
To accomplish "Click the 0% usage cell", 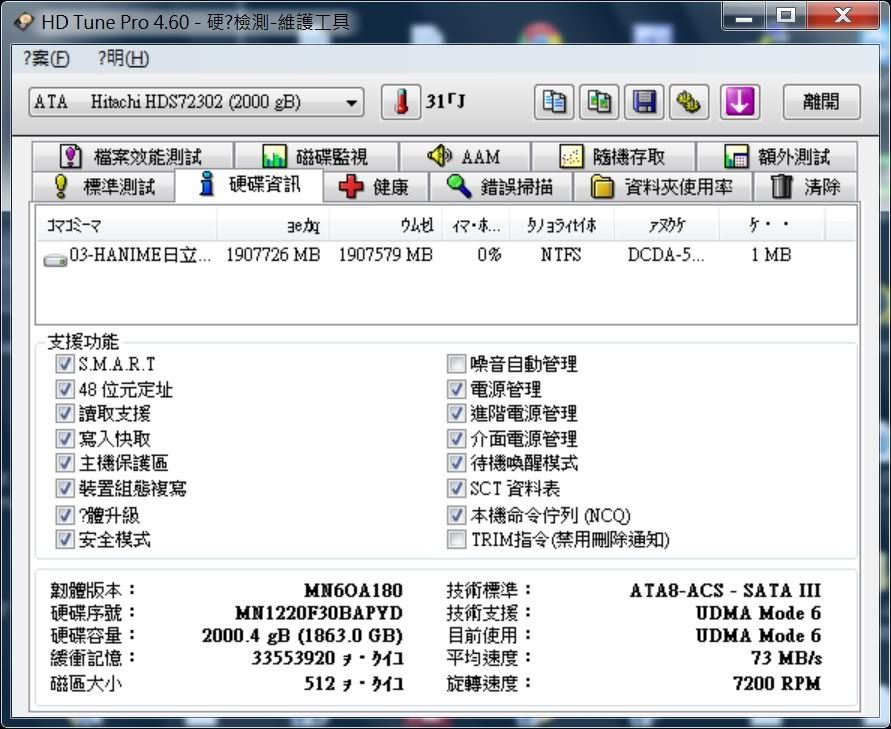I will pos(489,255).
